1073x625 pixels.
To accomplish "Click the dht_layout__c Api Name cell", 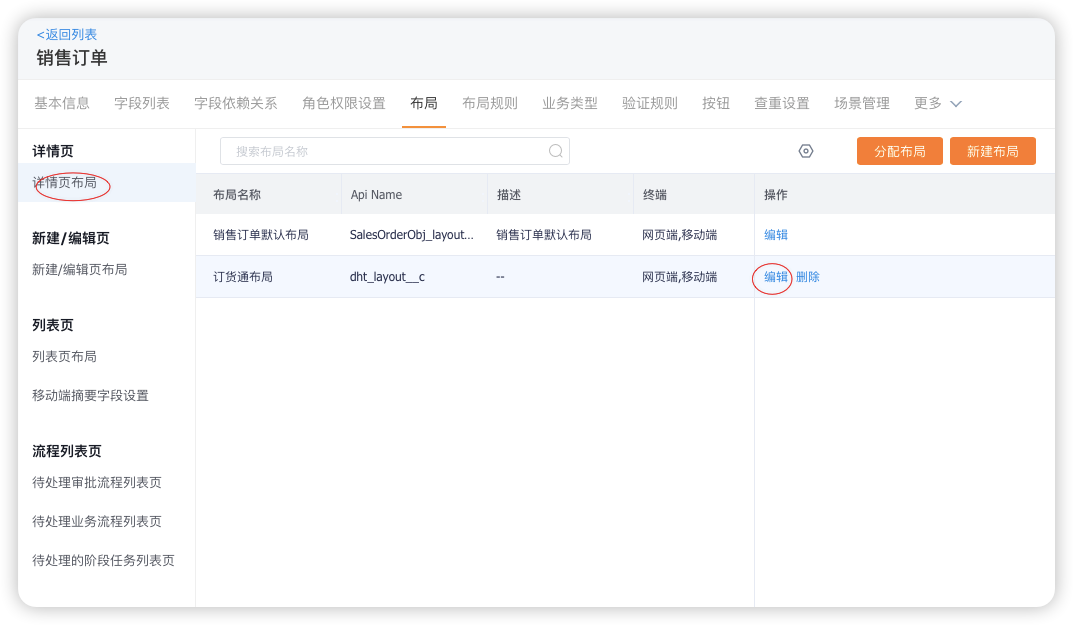I will tap(387, 277).
